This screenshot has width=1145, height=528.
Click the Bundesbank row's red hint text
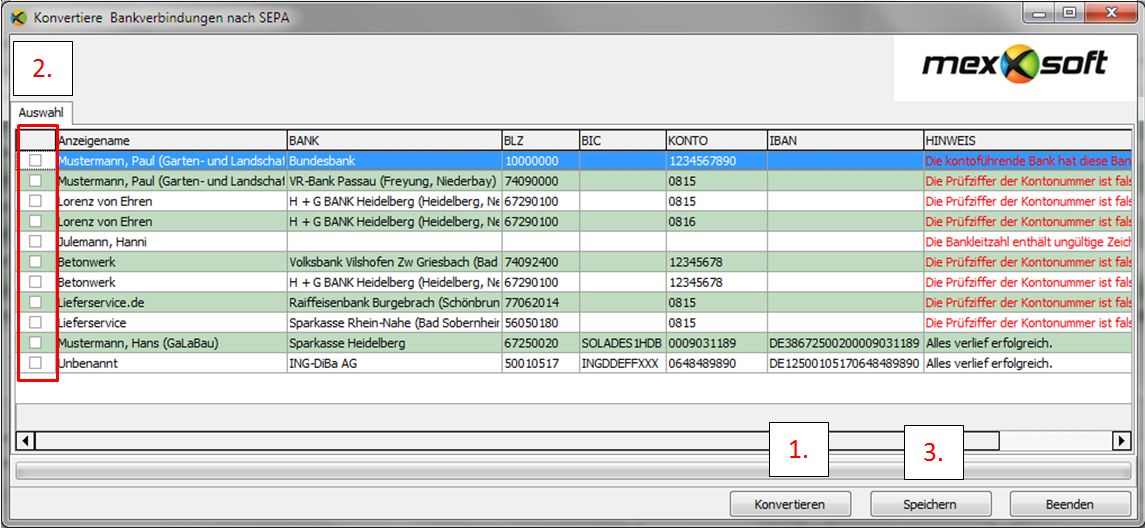[1028, 160]
